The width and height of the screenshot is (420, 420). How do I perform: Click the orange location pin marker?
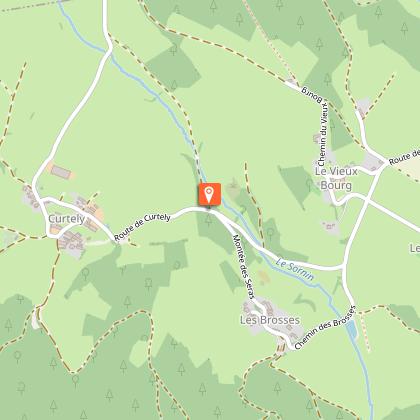209,194
